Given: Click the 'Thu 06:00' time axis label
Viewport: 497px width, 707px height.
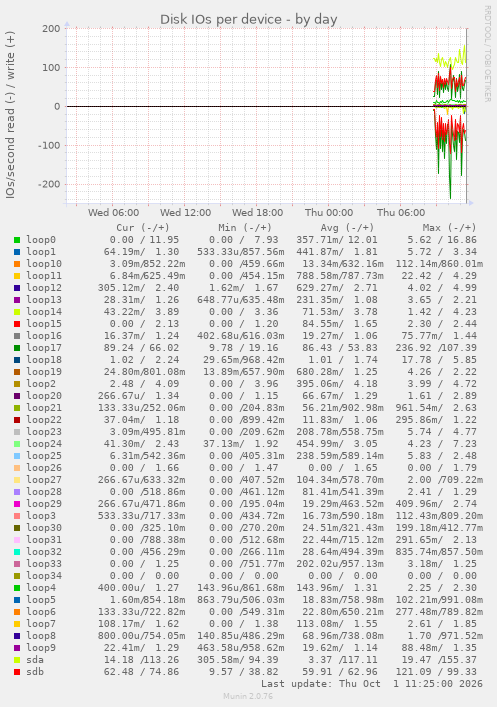Looking at the screenshot, I should 401,212.
